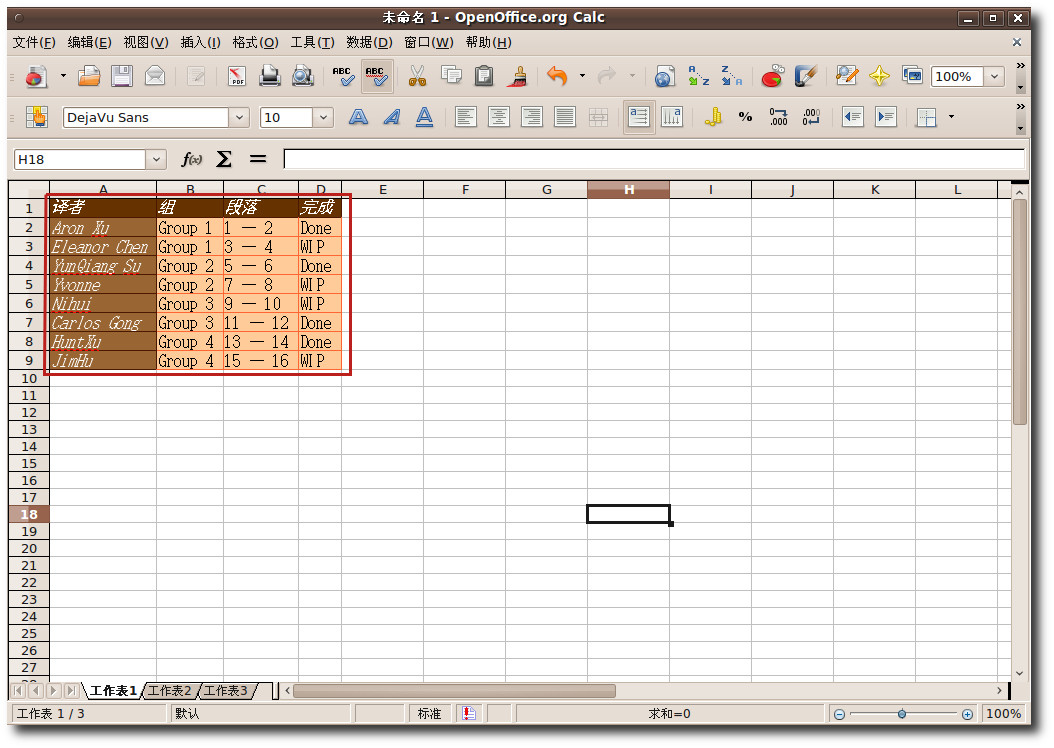This screenshot has height=748, width=1054.
Task: Open the 插入 menu
Action: pyautogui.click(x=200, y=42)
